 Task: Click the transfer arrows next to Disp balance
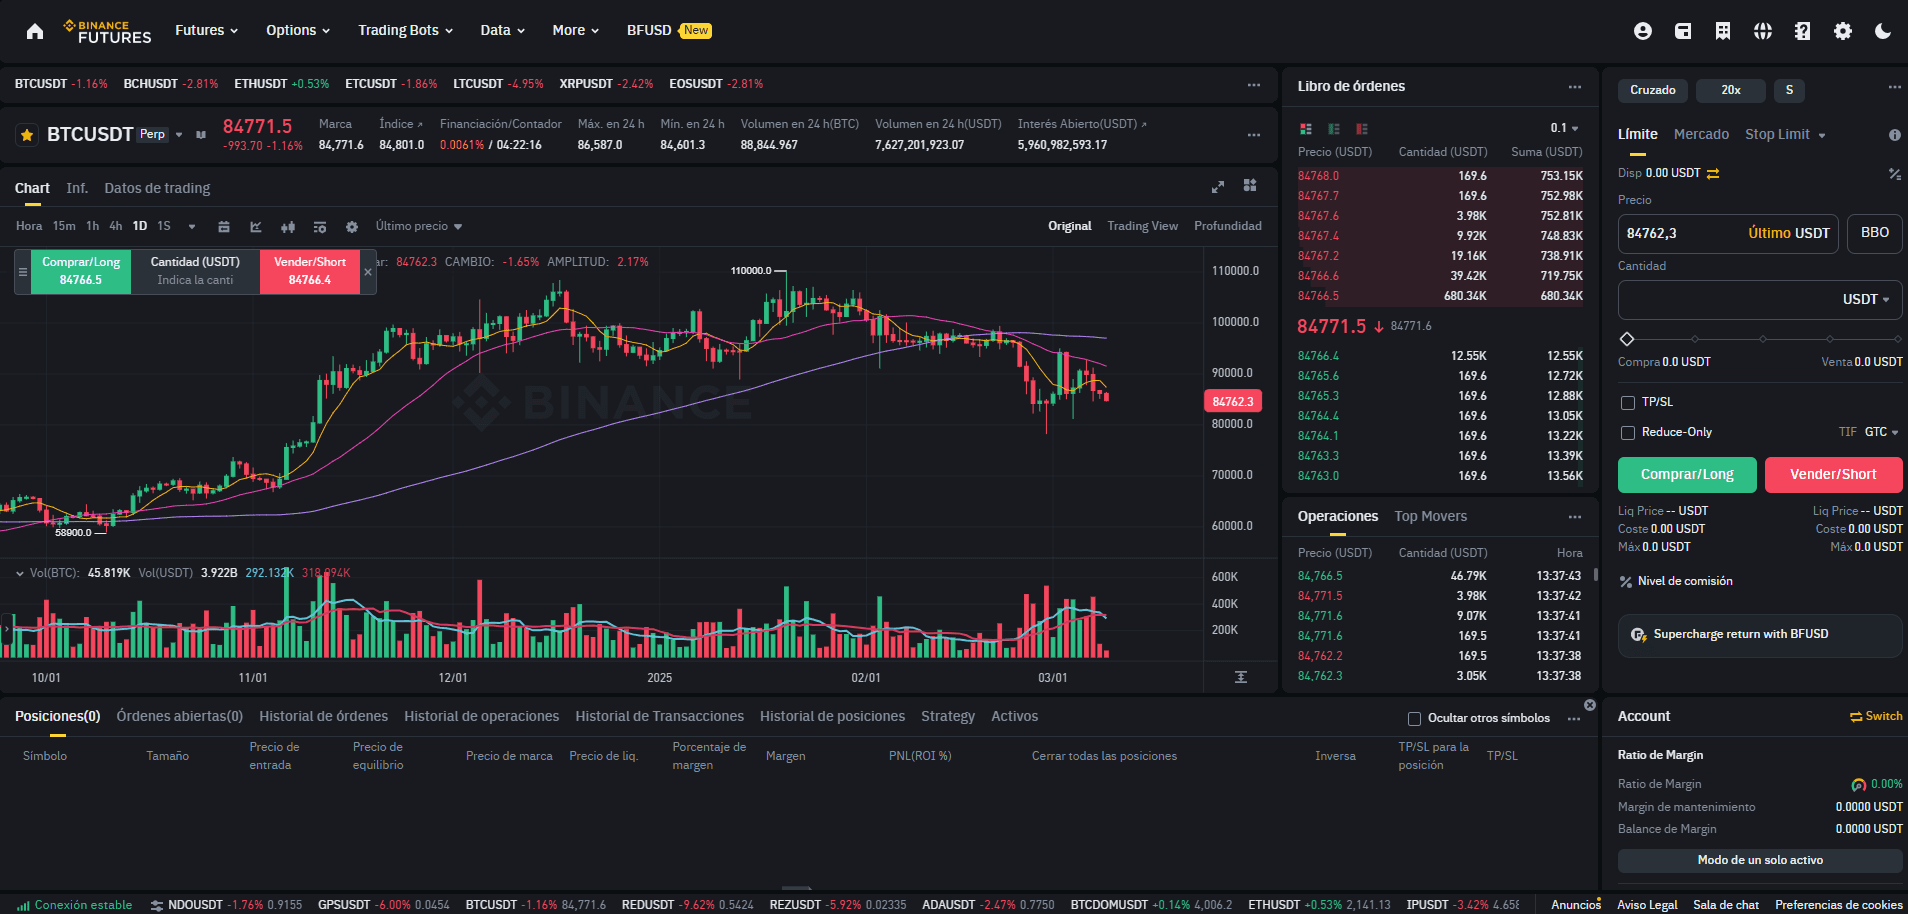point(1713,174)
